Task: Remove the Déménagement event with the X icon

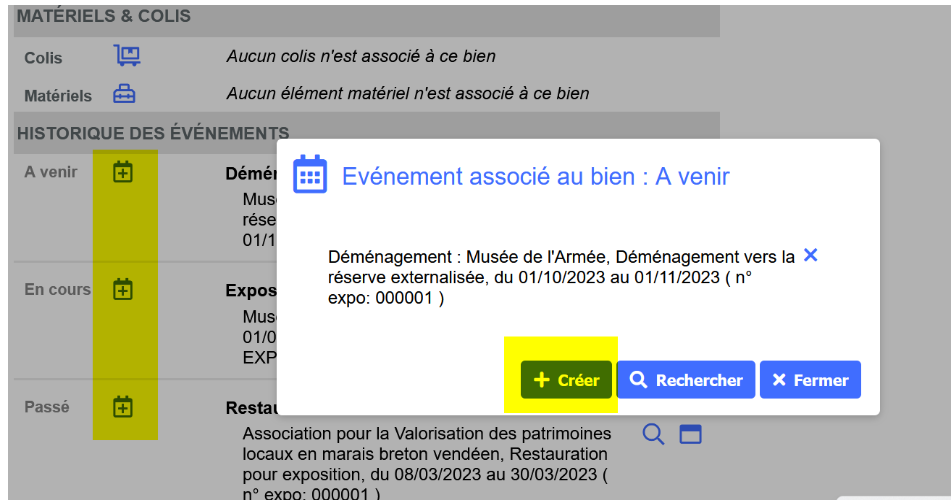Action: click(810, 255)
